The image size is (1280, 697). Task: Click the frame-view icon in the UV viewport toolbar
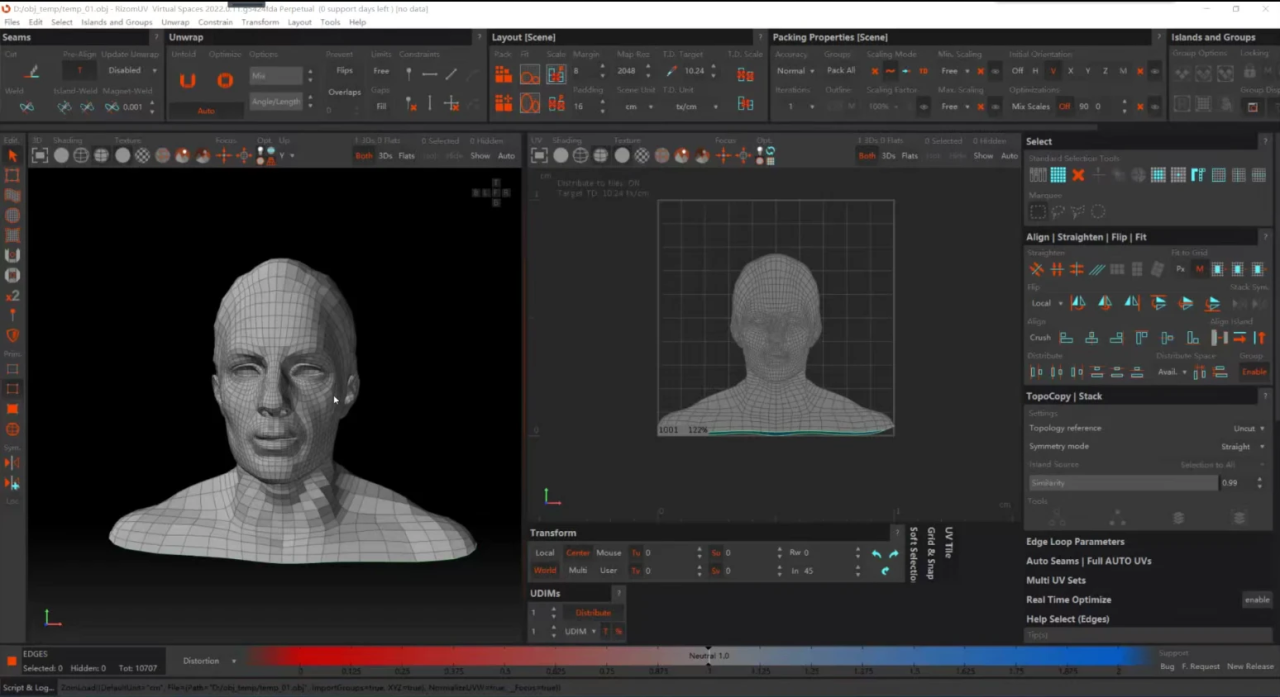(539, 155)
